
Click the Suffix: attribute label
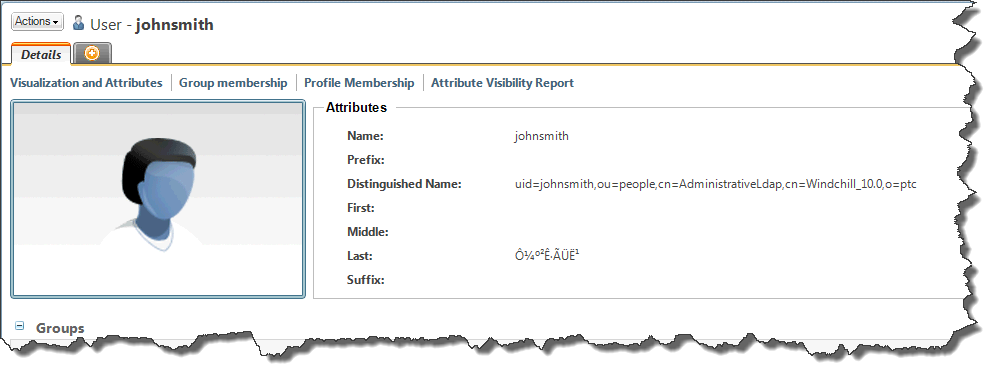point(365,280)
